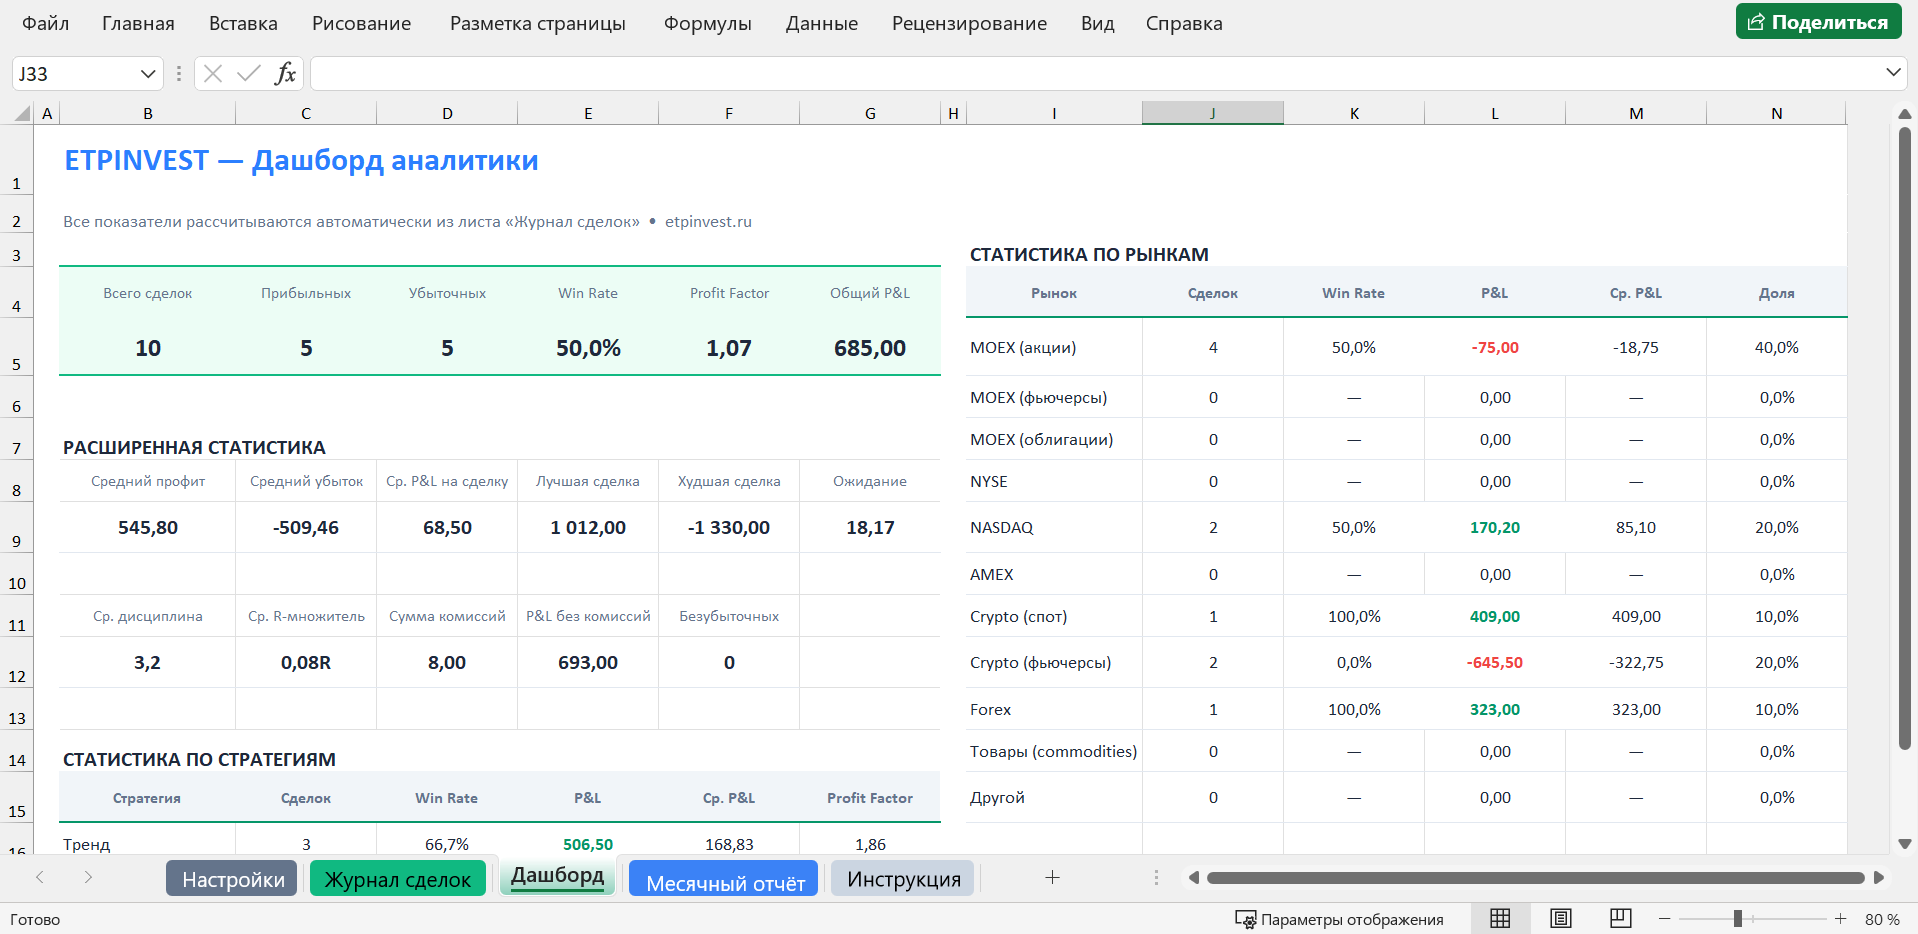The height and width of the screenshot is (934, 1918).
Task: Go to next sheet tab arrow
Action: point(88,877)
